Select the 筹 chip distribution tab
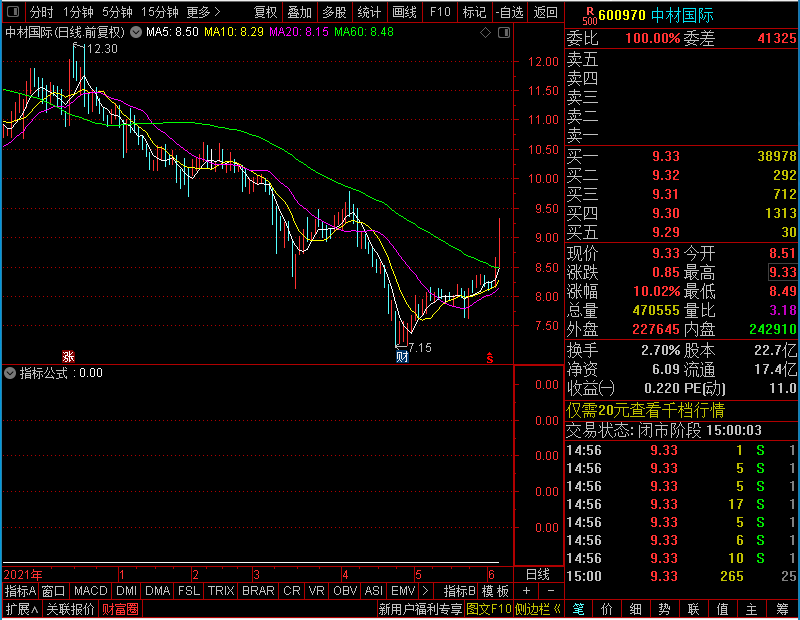The height and width of the screenshot is (620, 800). coord(783,609)
